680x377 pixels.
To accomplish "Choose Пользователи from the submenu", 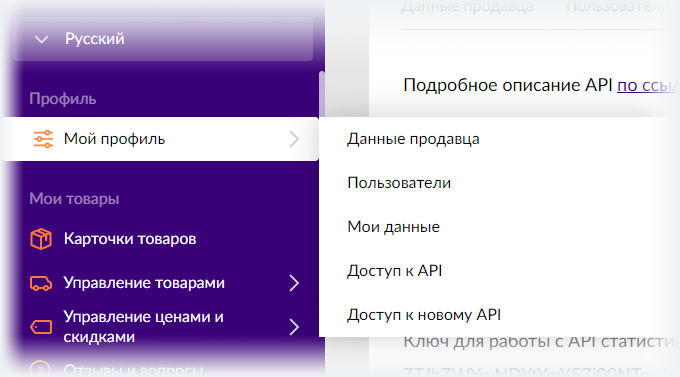I will [399, 183].
